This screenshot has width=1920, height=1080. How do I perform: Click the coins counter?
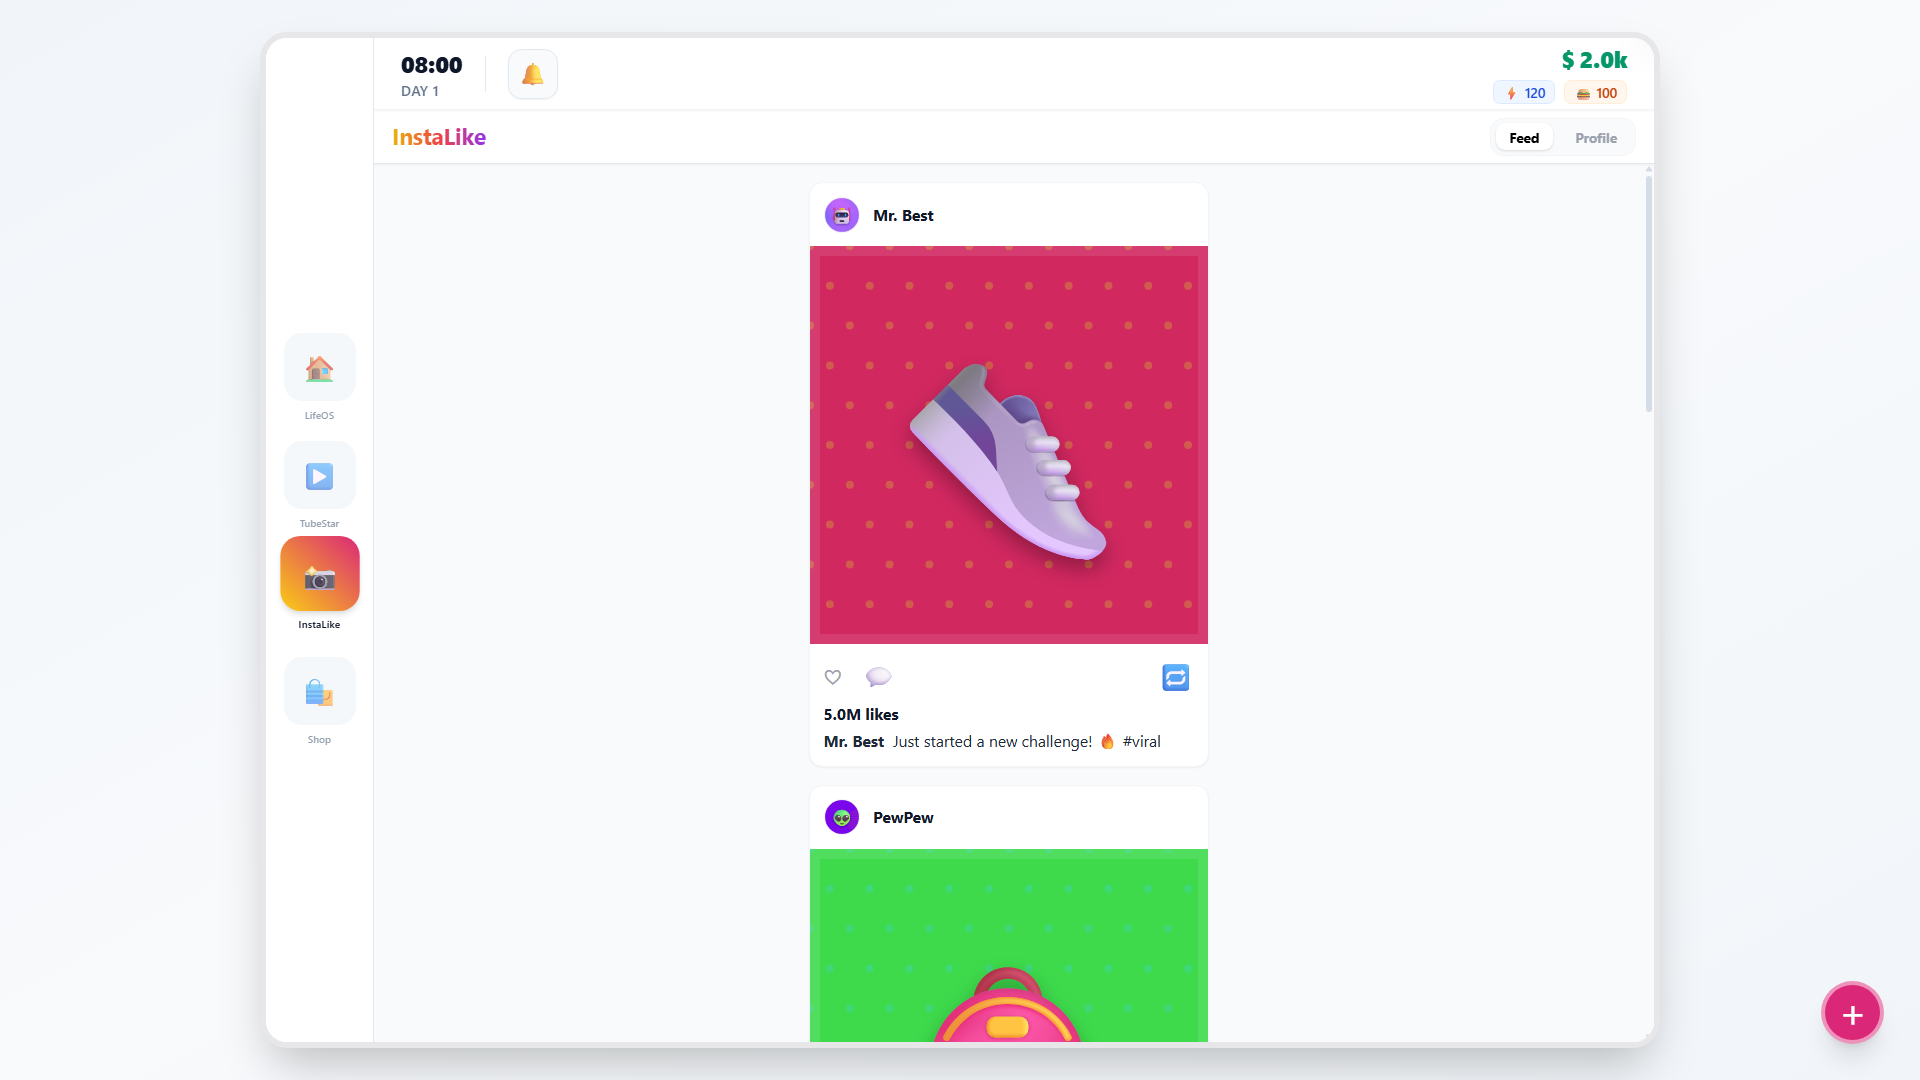coord(1595,92)
